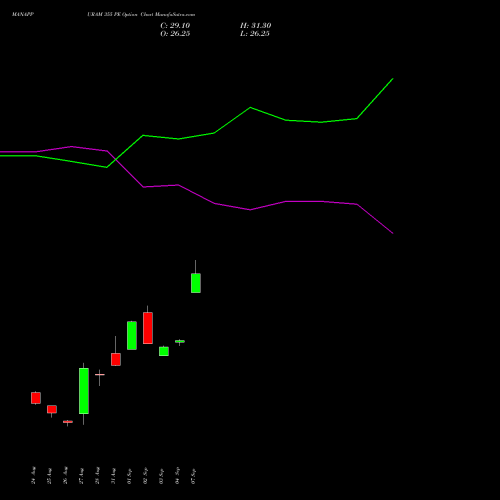
Task: Click the doji candle for 28 Aug
Action: click(x=100, y=375)
